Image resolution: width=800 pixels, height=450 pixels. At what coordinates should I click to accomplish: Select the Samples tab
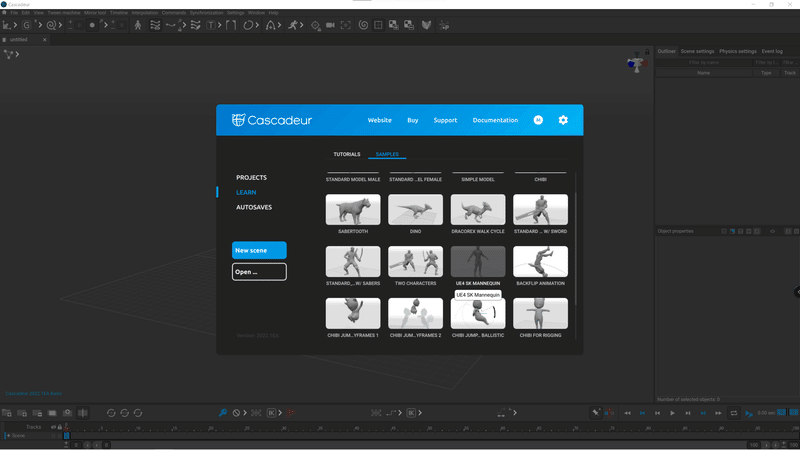click(x=387, y=154)
